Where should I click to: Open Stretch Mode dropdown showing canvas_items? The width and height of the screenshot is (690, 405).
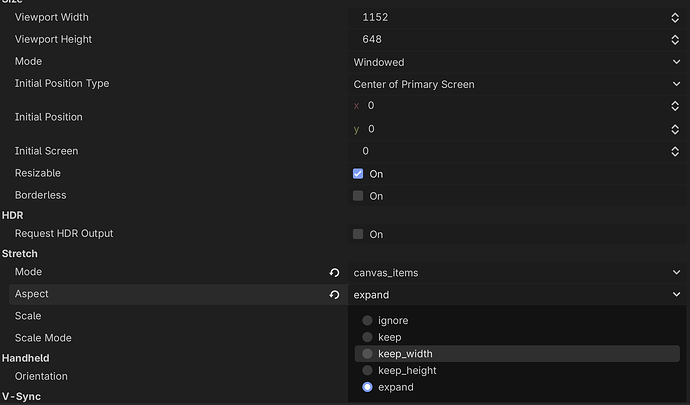pyautogui.click(x=517, y=272)
